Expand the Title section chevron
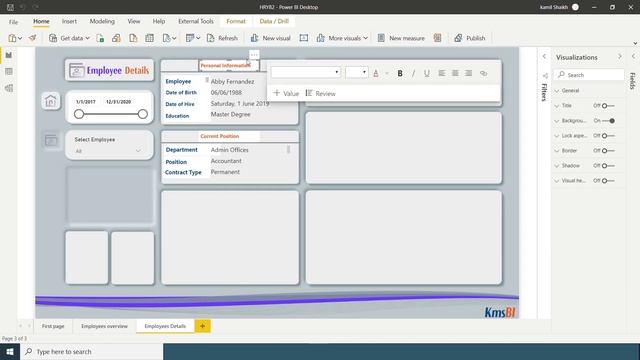Screen dimensions: 640x360 tap(557, 106)
